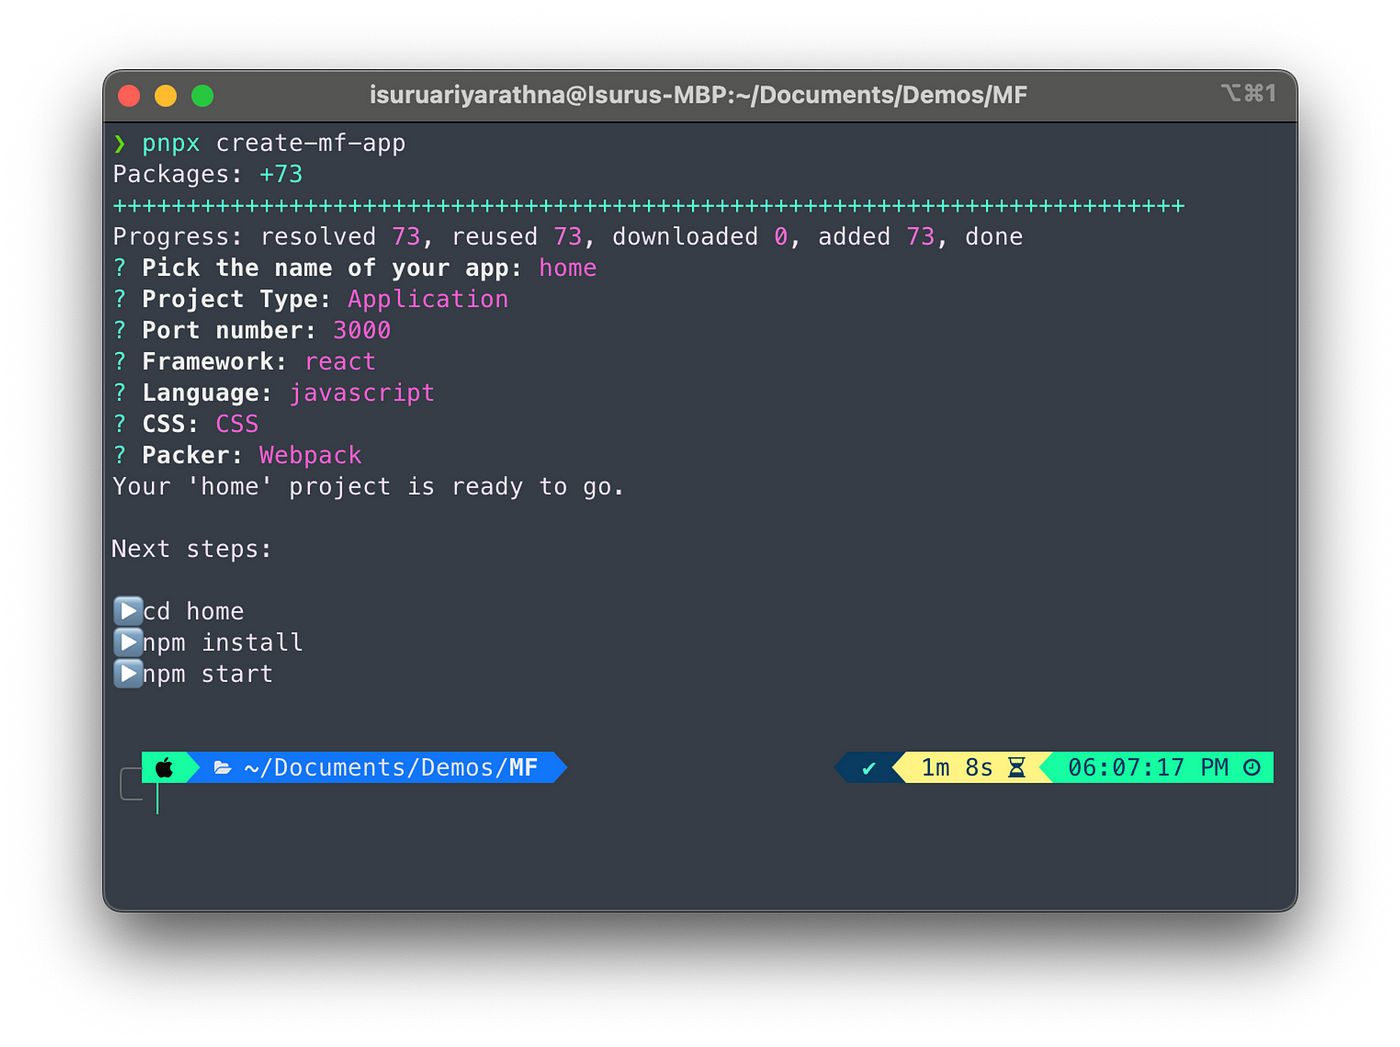
Task: Click the Language answer 'javascript'
Action: [x=362, y=393]
